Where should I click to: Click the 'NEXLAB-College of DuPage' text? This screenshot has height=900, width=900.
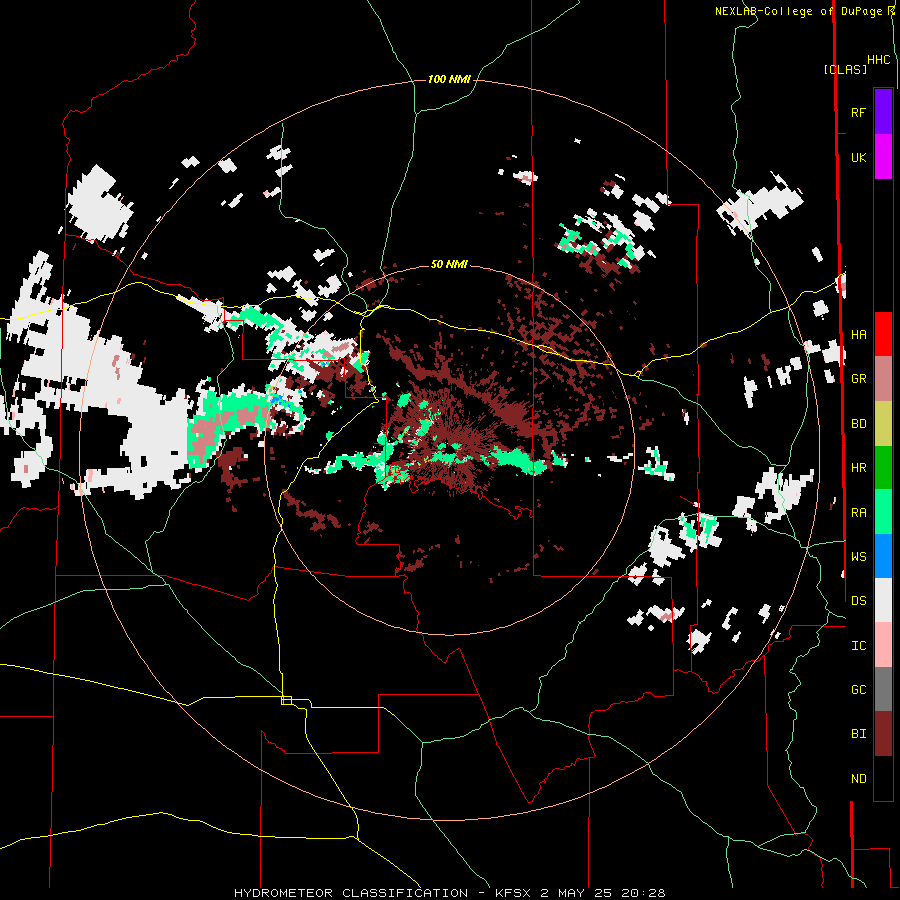799,11
